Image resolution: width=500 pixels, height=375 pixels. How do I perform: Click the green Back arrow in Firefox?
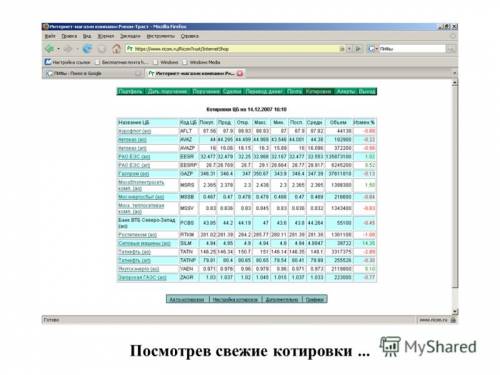[50, 49]
